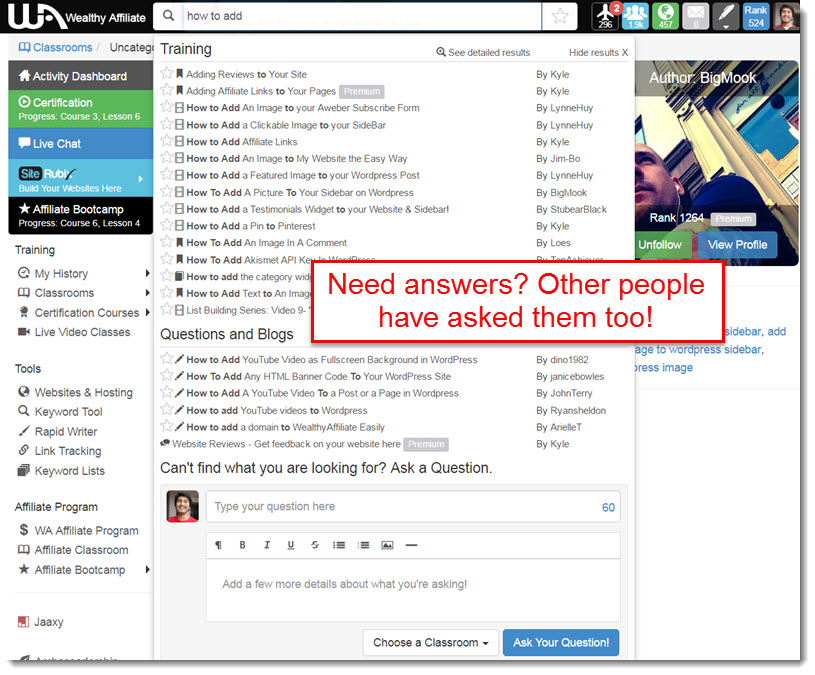Star 'How to Add a Pin to Pinterest'

click(x=166, y=225)
